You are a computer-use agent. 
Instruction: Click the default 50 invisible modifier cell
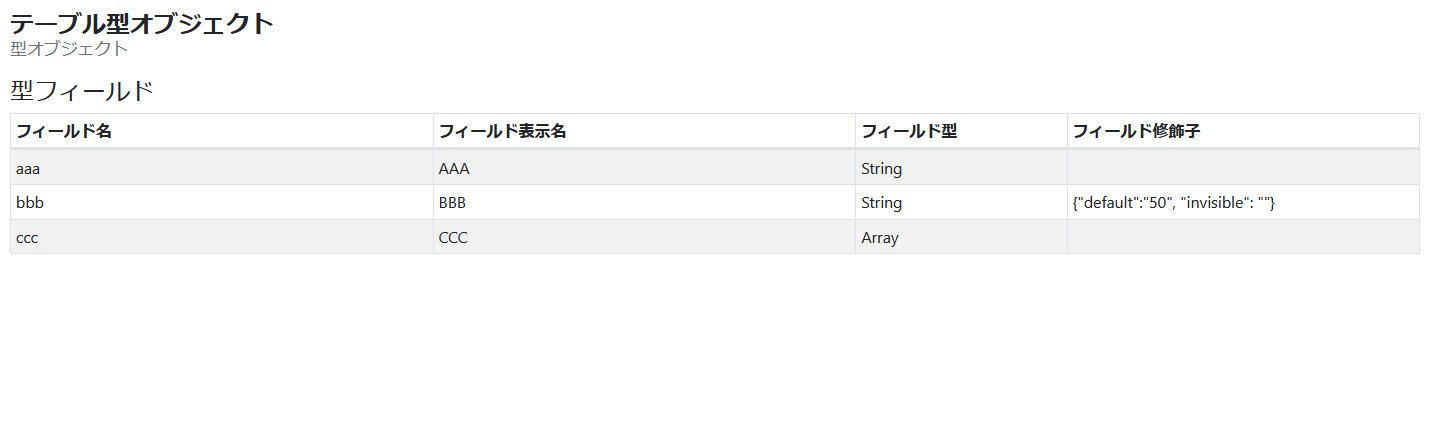click(x=1173, y=203)
